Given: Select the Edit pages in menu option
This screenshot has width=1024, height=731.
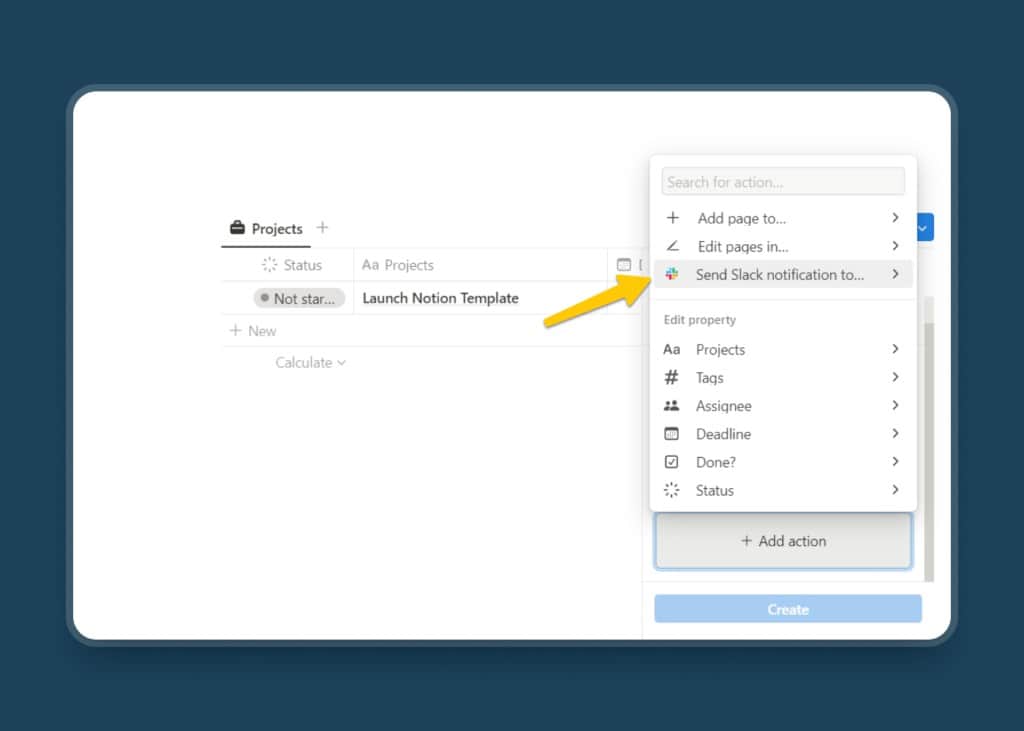Looking at the screenshot, I should point(743,246).
